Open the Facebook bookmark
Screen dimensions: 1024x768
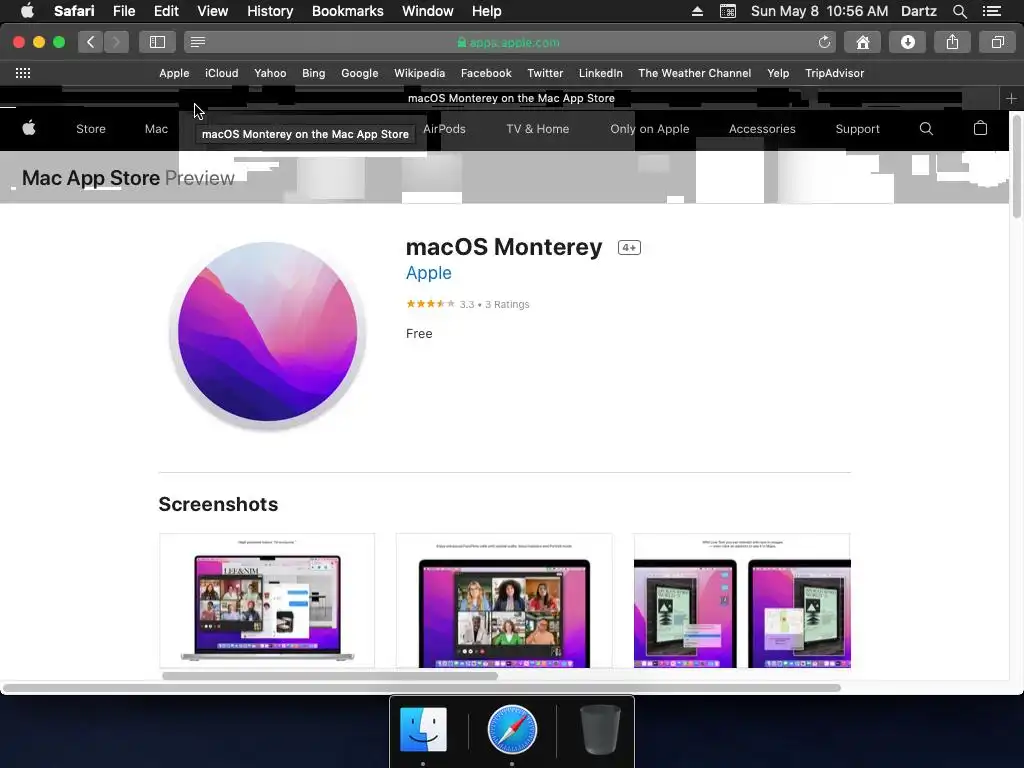pyautogui.click(x=486, y=73)
